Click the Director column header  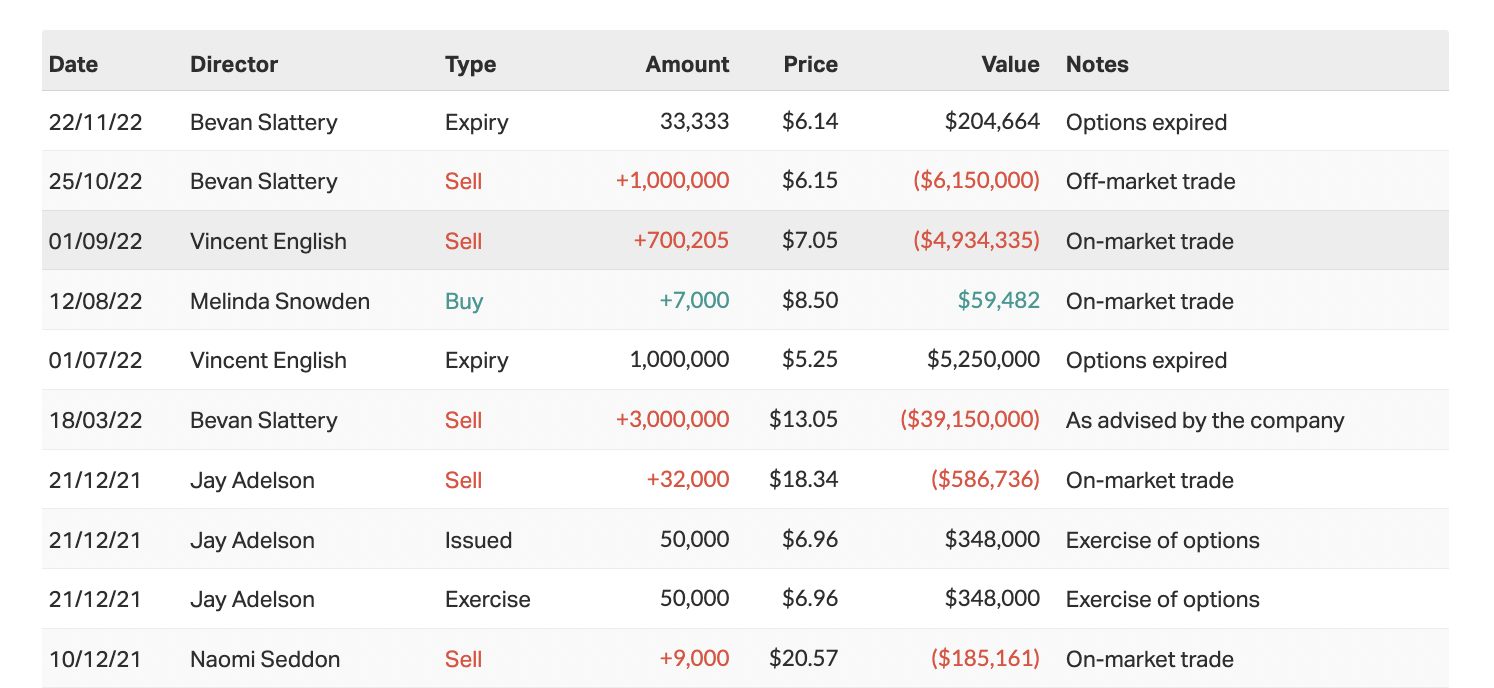coord(234,64)
